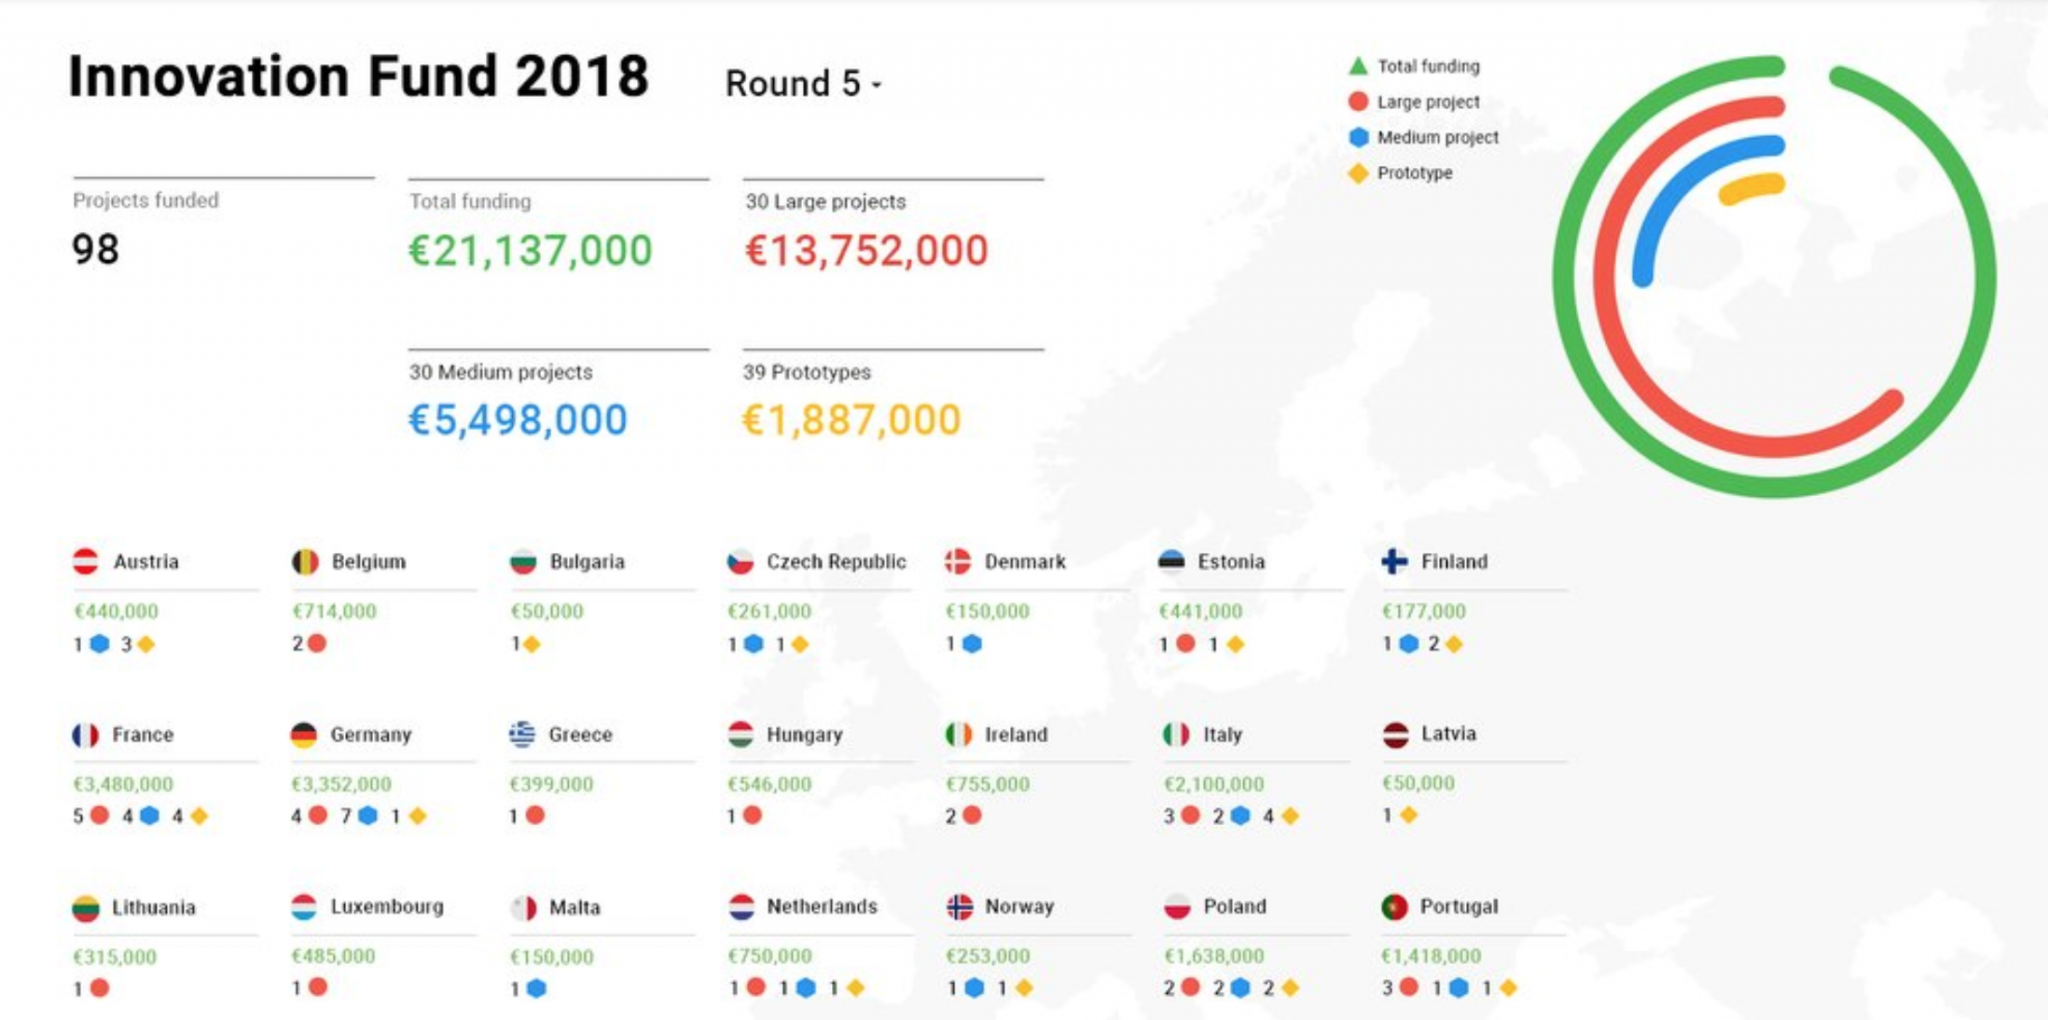Click the €5,498,000 medium projects figure
Viewport: 2048px width, 1020px height.
(517, 420)
